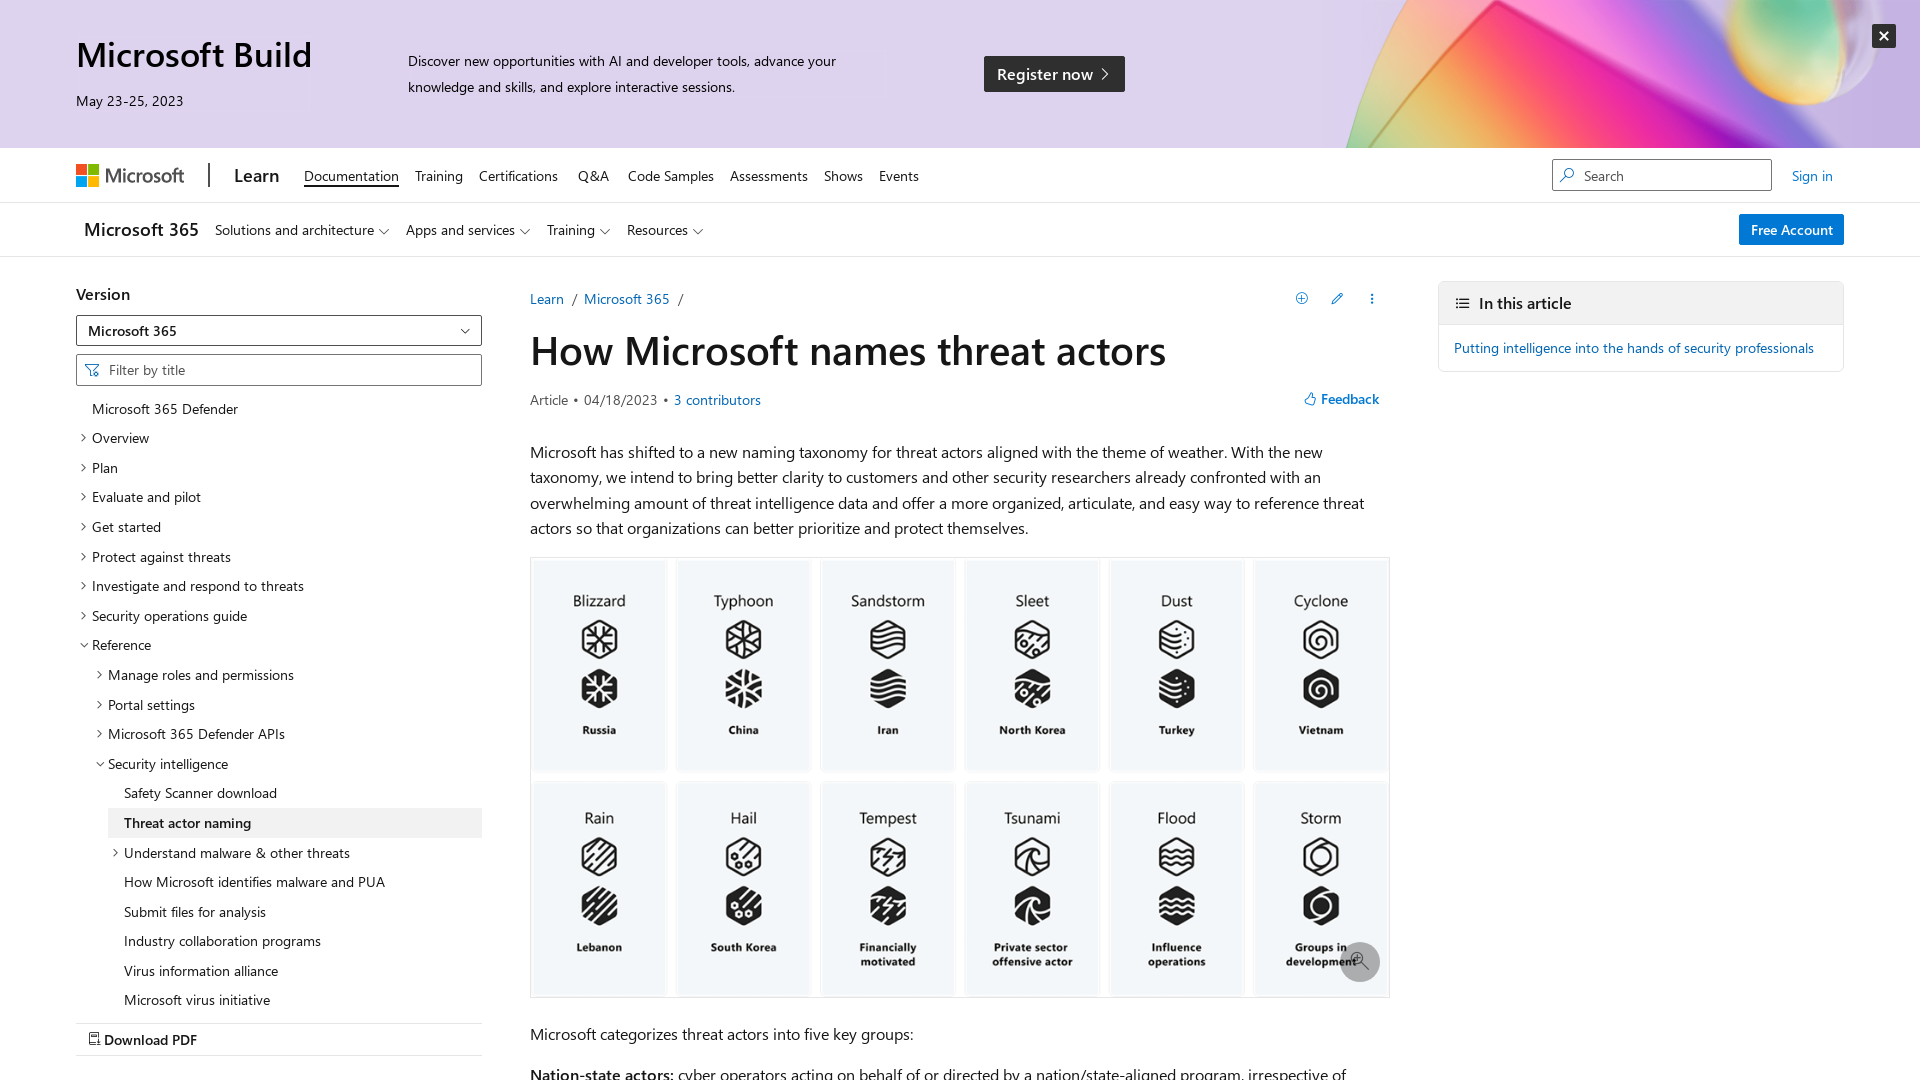Collapse Security intelligence section
Screen dimensions: 1920x1080
point(100,764)
